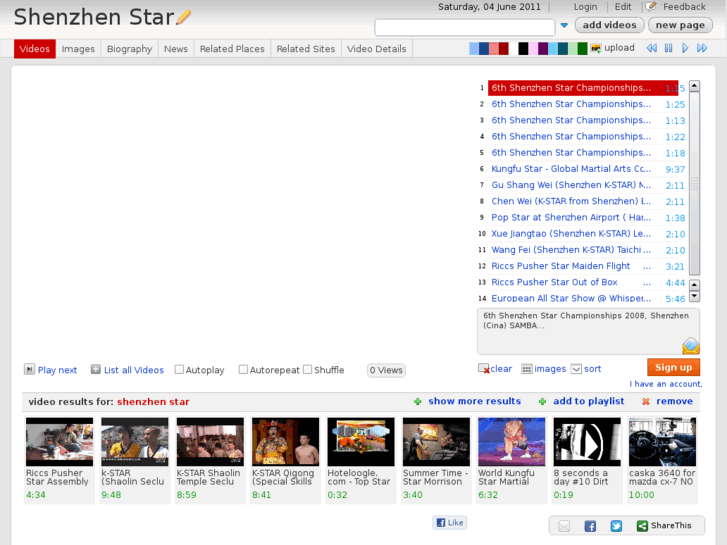Click the green plus beside show more results

pyautogui.click(x=418, y=402)
